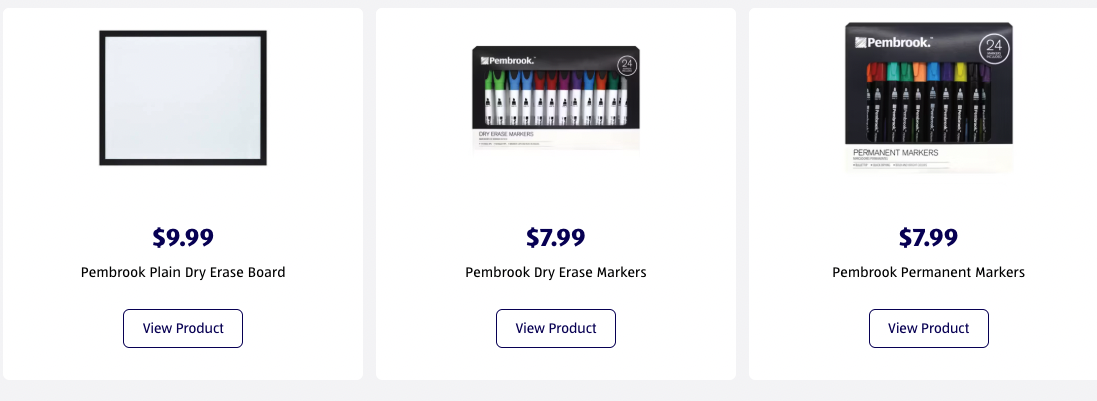Click the $7.99 price above Dry Erase Markers

556,237
